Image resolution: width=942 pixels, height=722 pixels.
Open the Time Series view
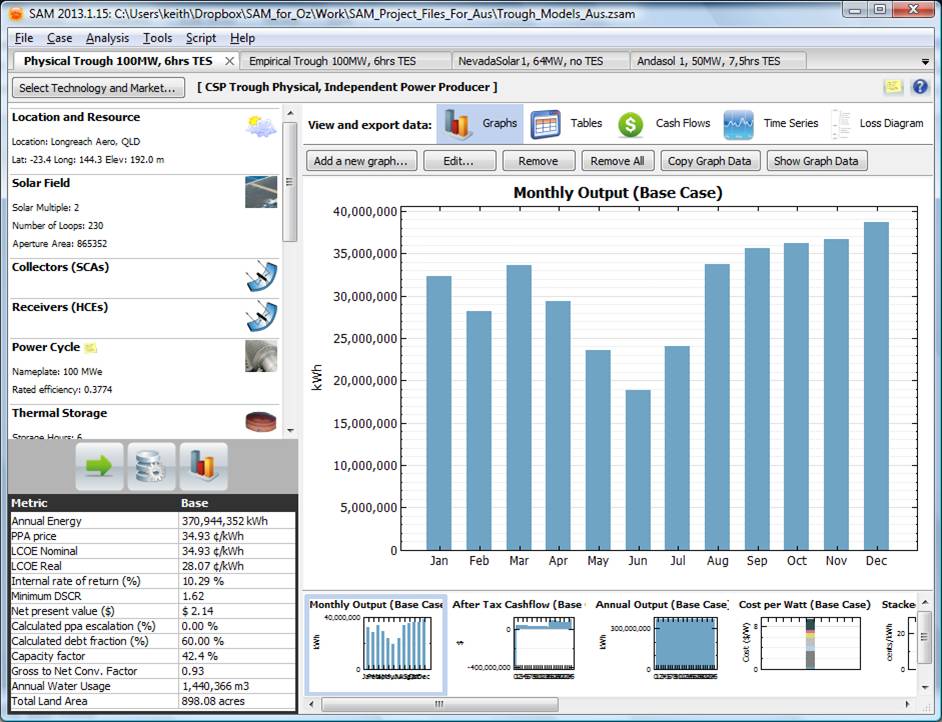pos(770,124)
